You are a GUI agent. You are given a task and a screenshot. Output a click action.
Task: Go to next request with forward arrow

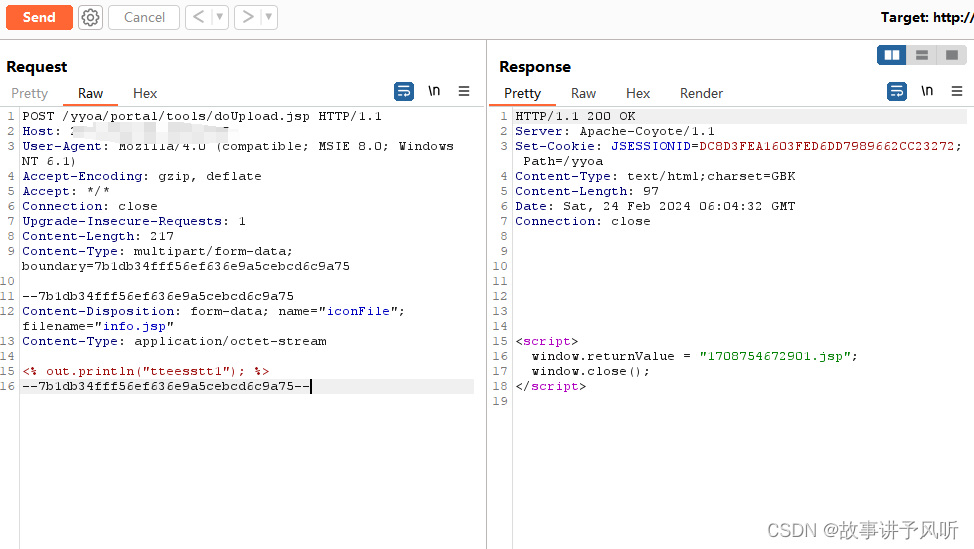click(x=248, y=17)
